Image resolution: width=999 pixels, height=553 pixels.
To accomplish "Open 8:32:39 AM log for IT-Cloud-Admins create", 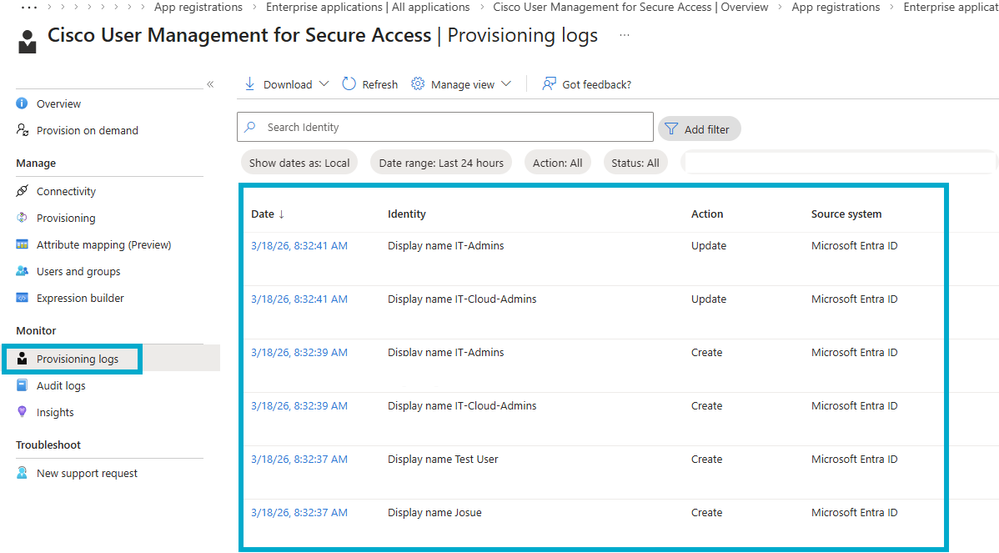I will pos(299,406).
